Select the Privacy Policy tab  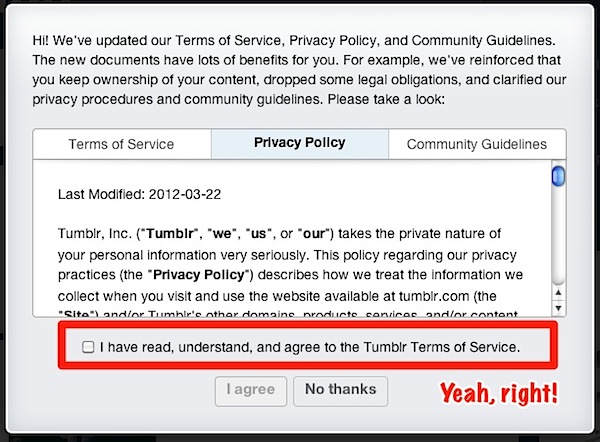pos(300,144)
